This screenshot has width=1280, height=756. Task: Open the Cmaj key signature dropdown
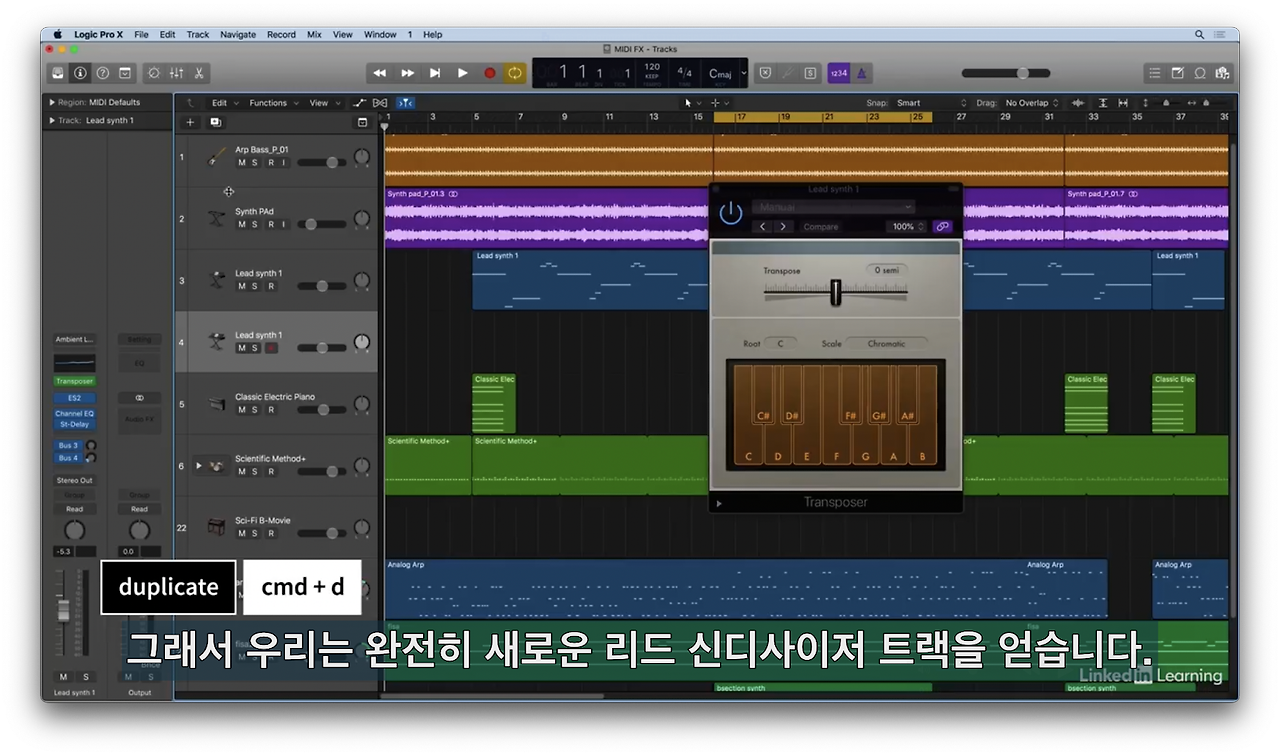(x=722, y=73)
